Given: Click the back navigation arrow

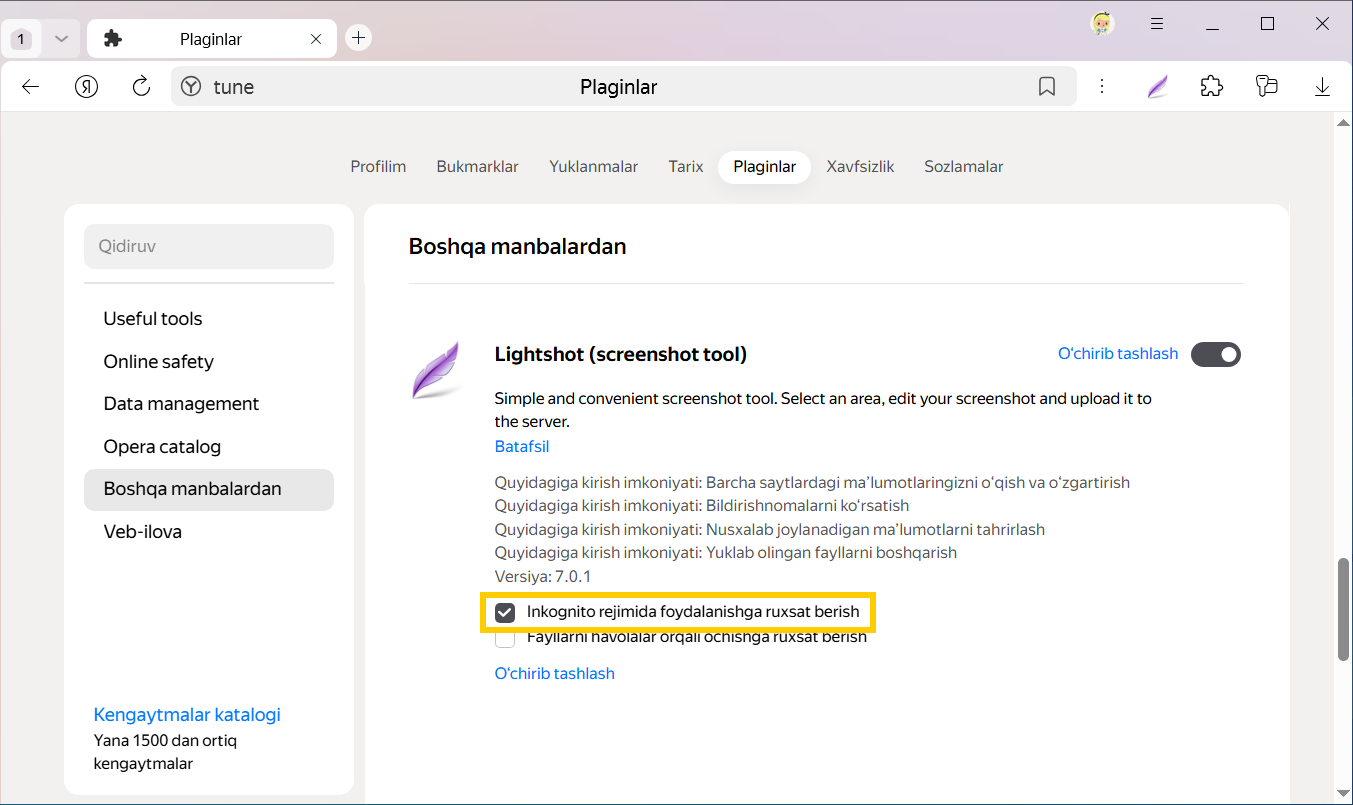Looking at the screenshot, I should point(30,87).
